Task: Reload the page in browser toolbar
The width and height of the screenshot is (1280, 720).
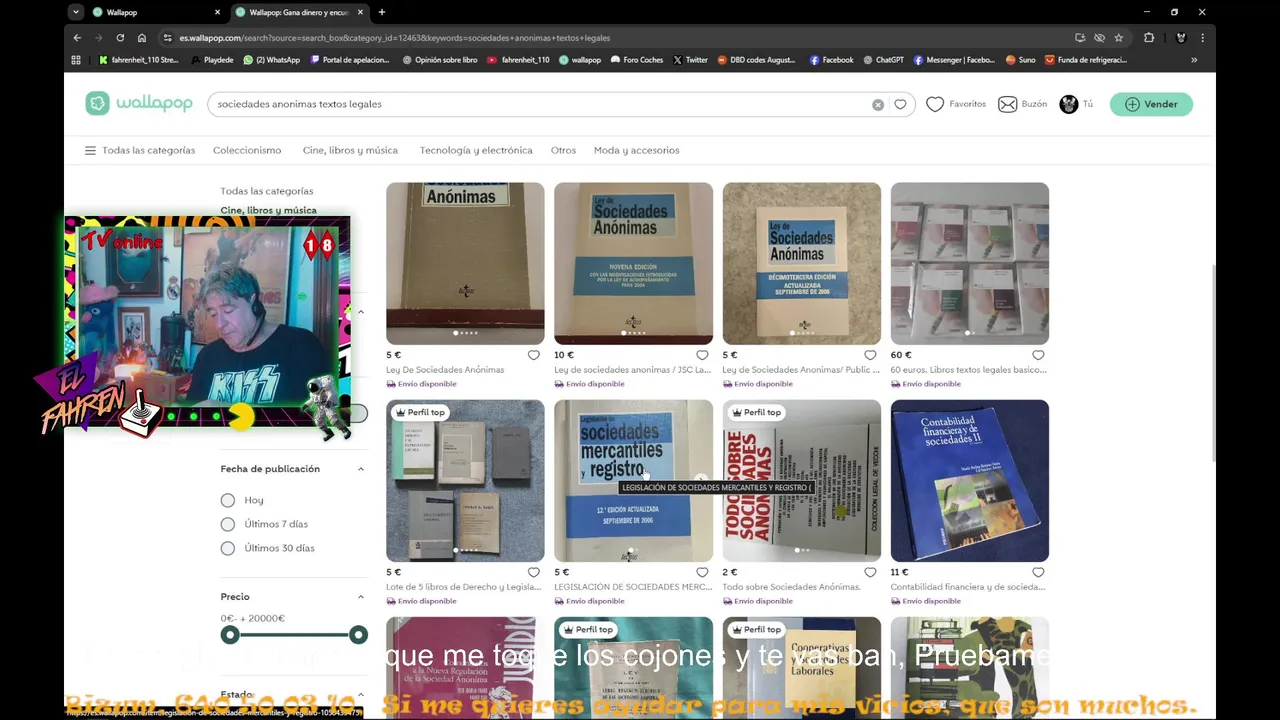Action: (120, 38)
